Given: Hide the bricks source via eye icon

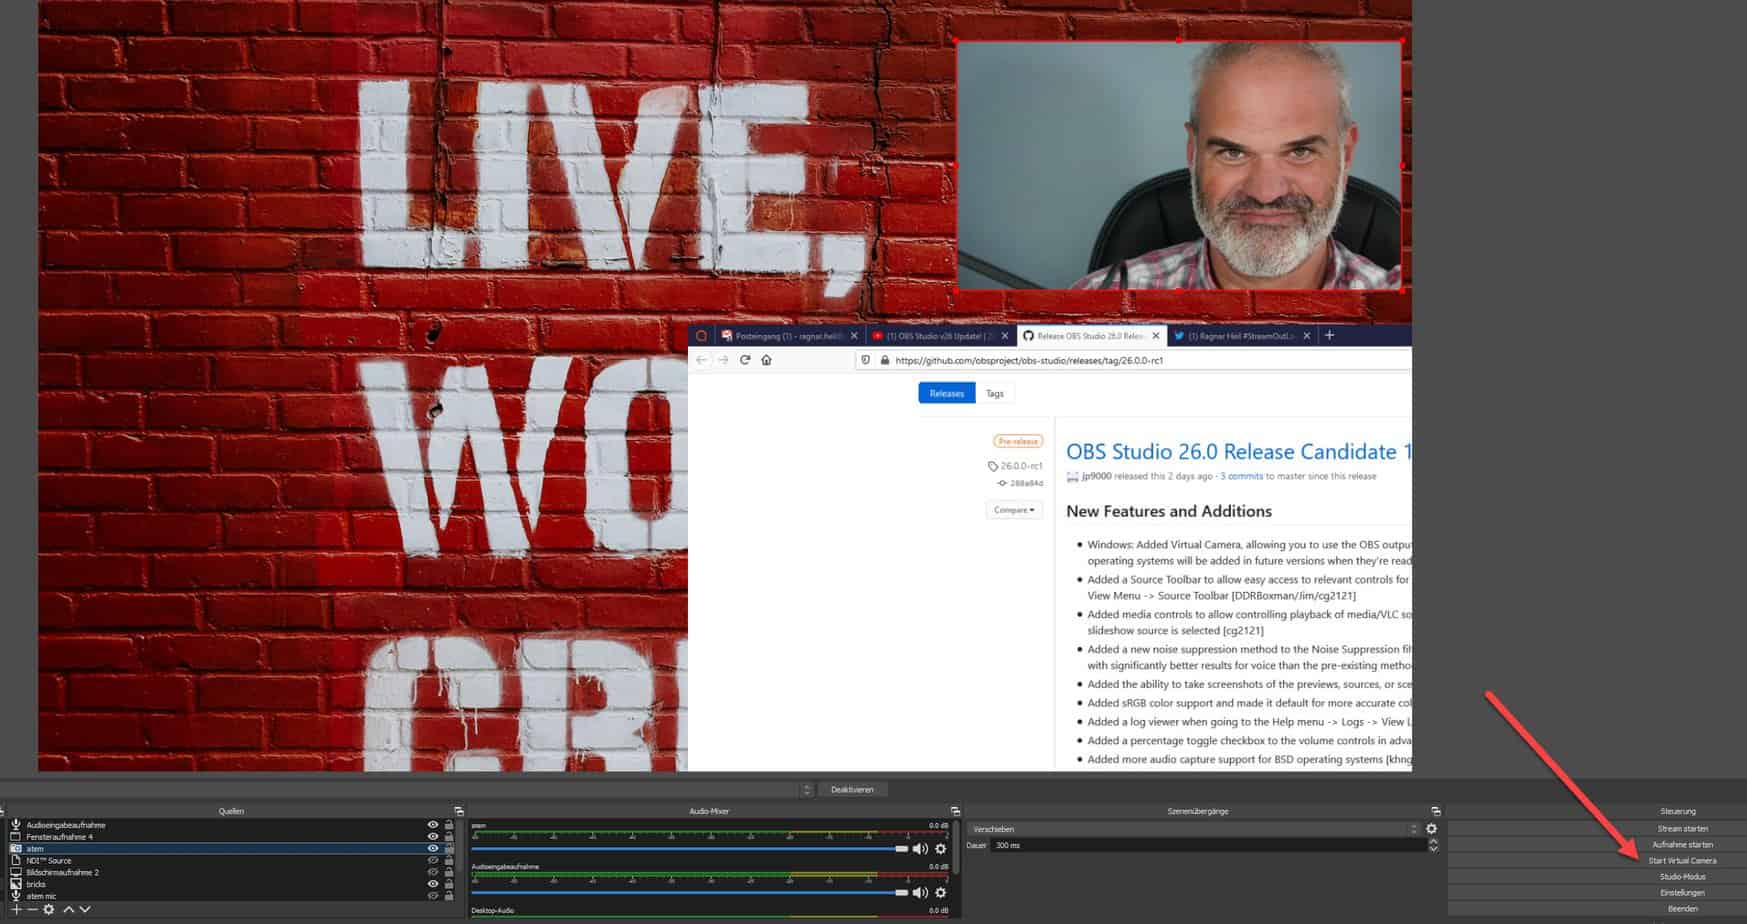Looking at the screenshot, I should 433,884.
